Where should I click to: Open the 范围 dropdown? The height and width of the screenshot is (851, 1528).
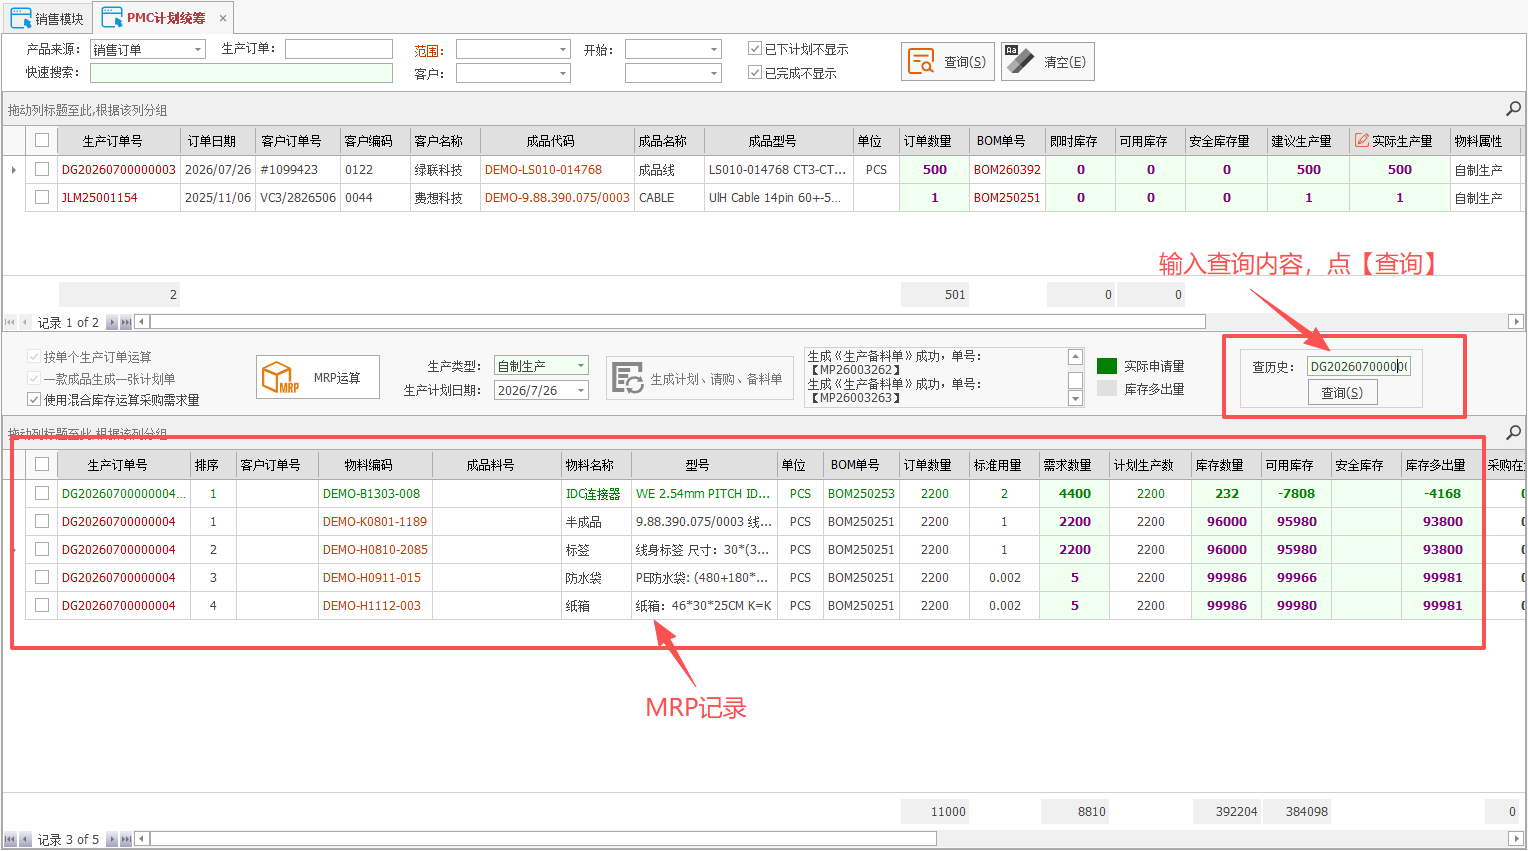[563, 49]
